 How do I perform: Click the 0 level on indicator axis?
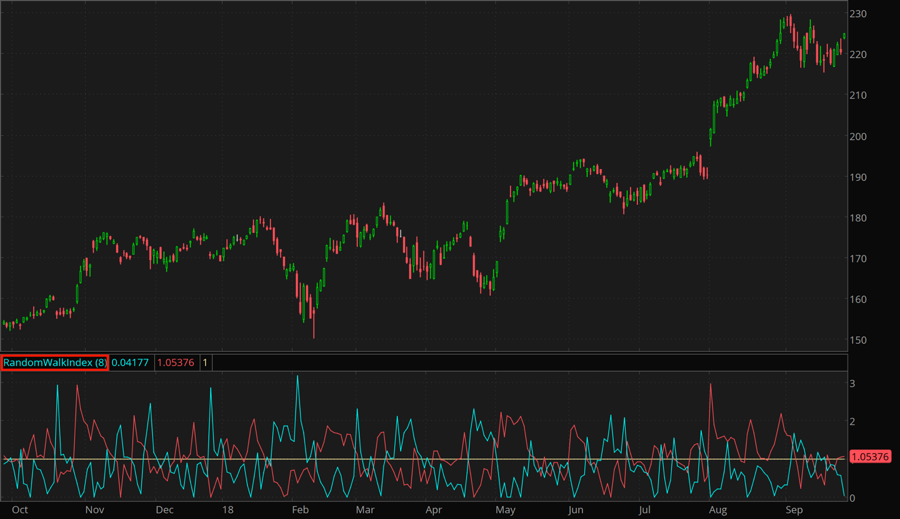tap(852, 497)
